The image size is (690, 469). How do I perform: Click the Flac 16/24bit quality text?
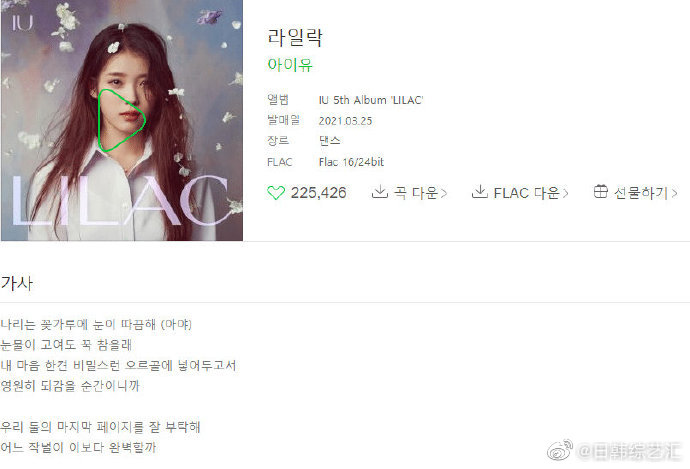[x=351, y=162]
